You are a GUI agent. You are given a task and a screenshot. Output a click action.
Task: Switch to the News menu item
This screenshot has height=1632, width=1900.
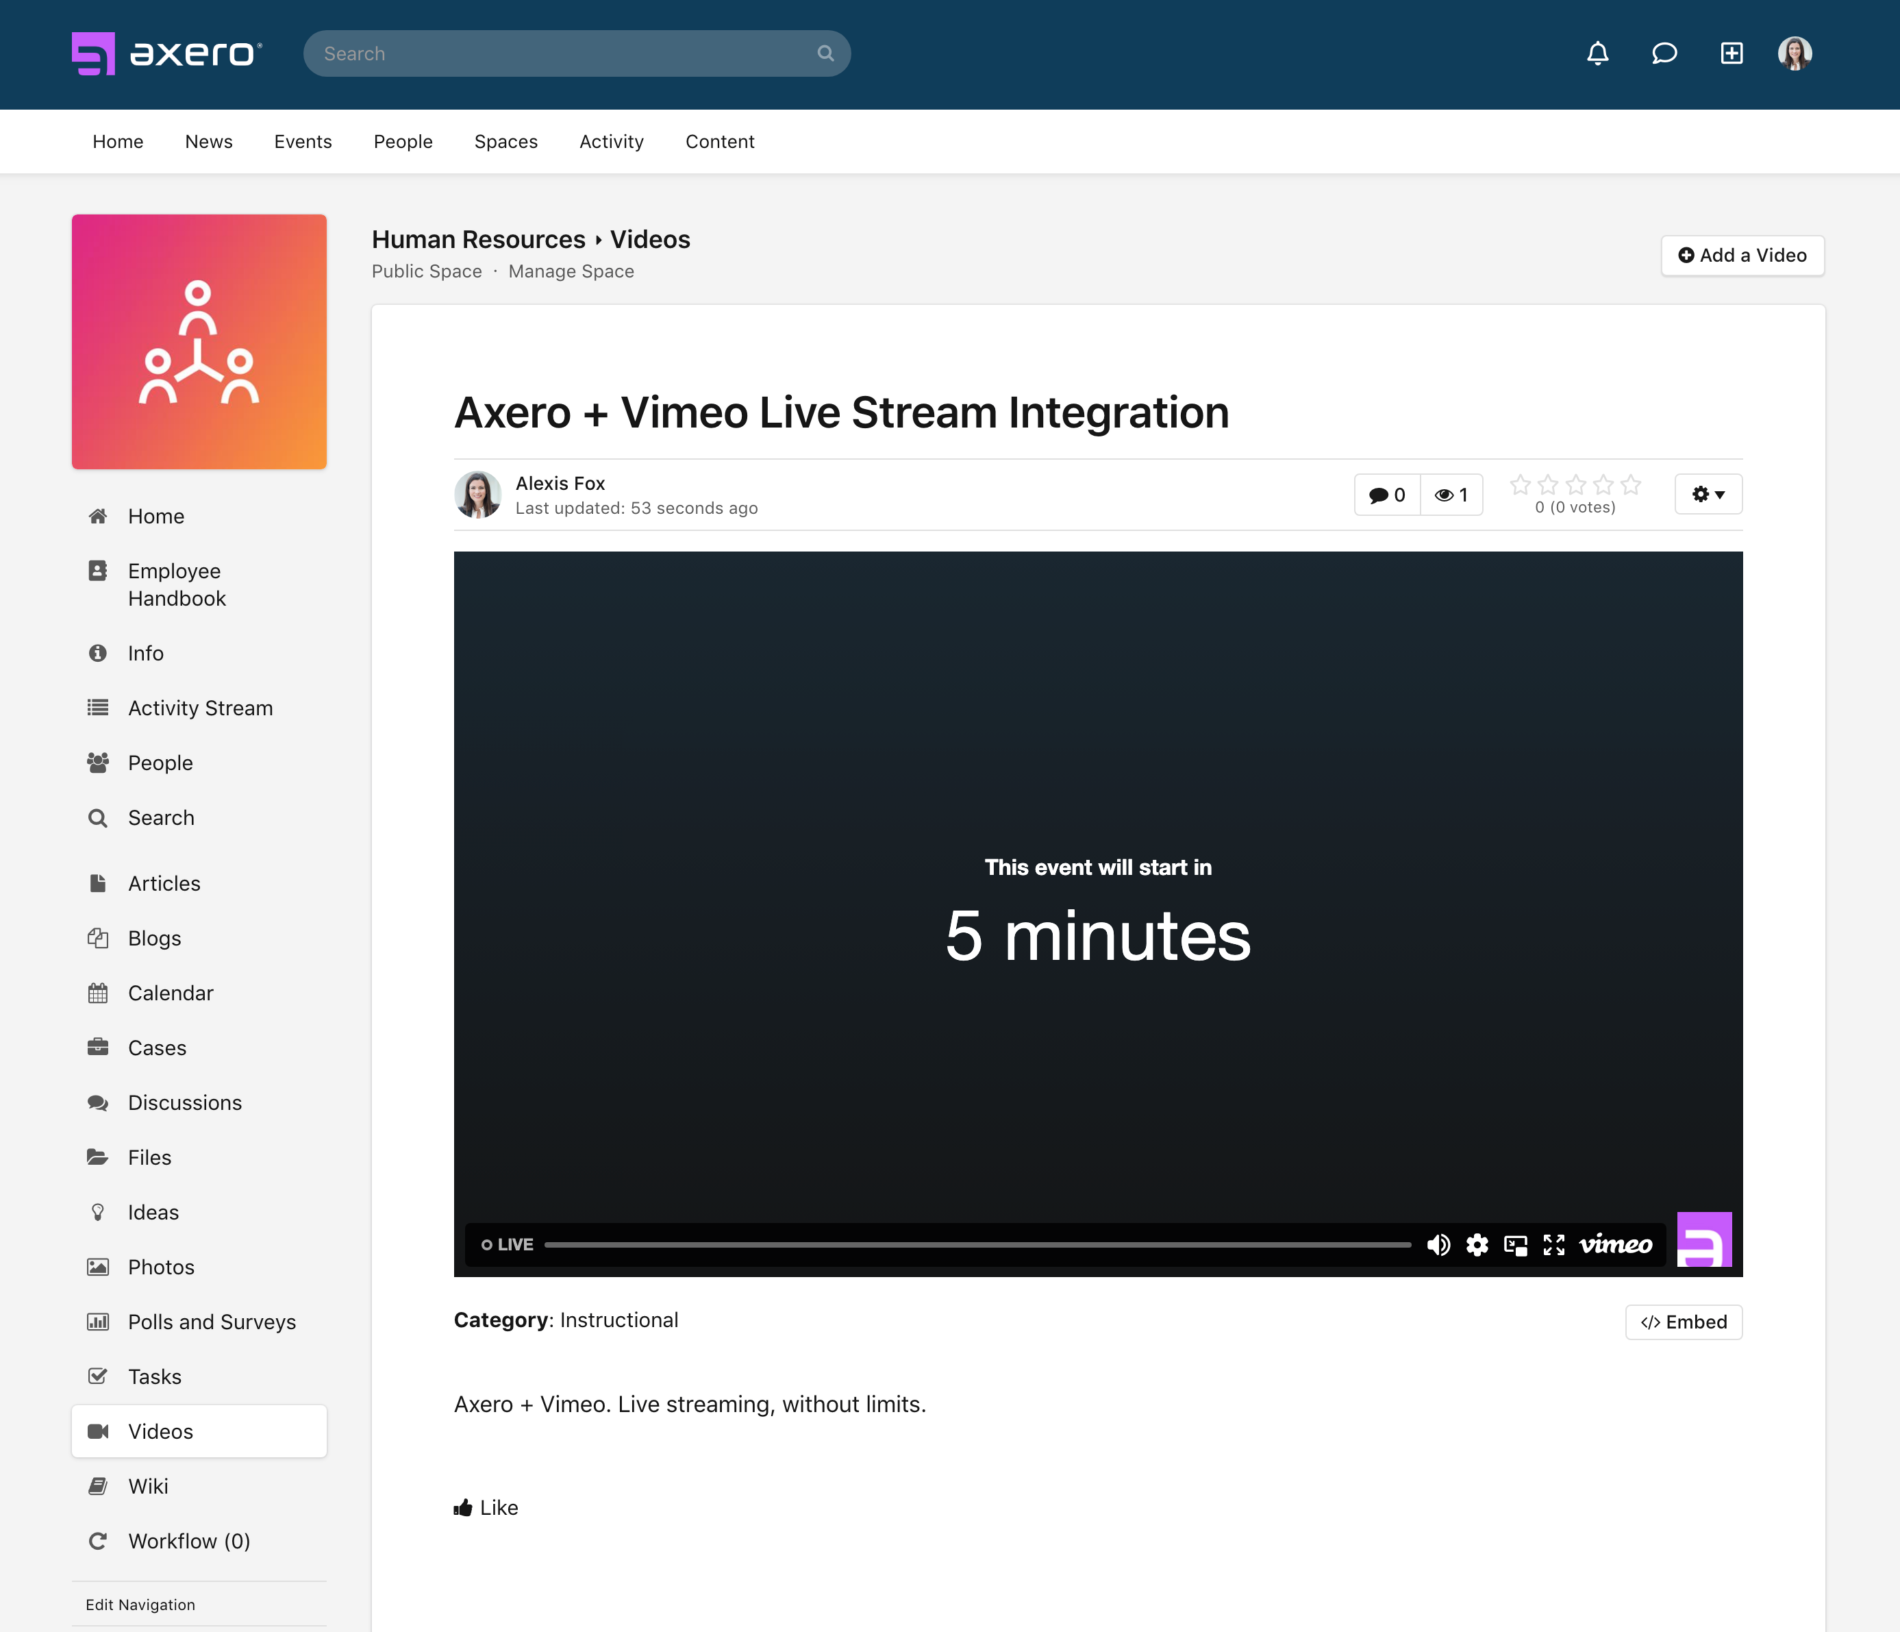point(208,141)
